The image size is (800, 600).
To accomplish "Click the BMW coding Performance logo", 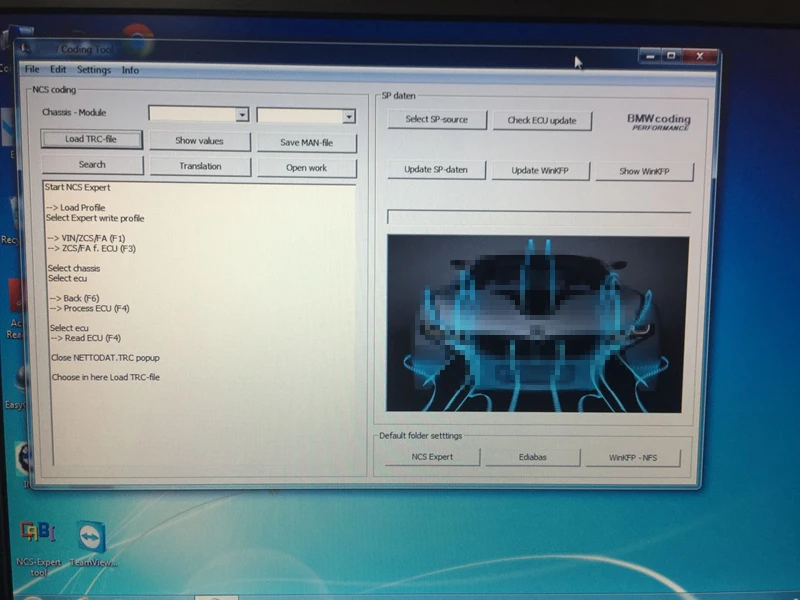I will [659, 122].
